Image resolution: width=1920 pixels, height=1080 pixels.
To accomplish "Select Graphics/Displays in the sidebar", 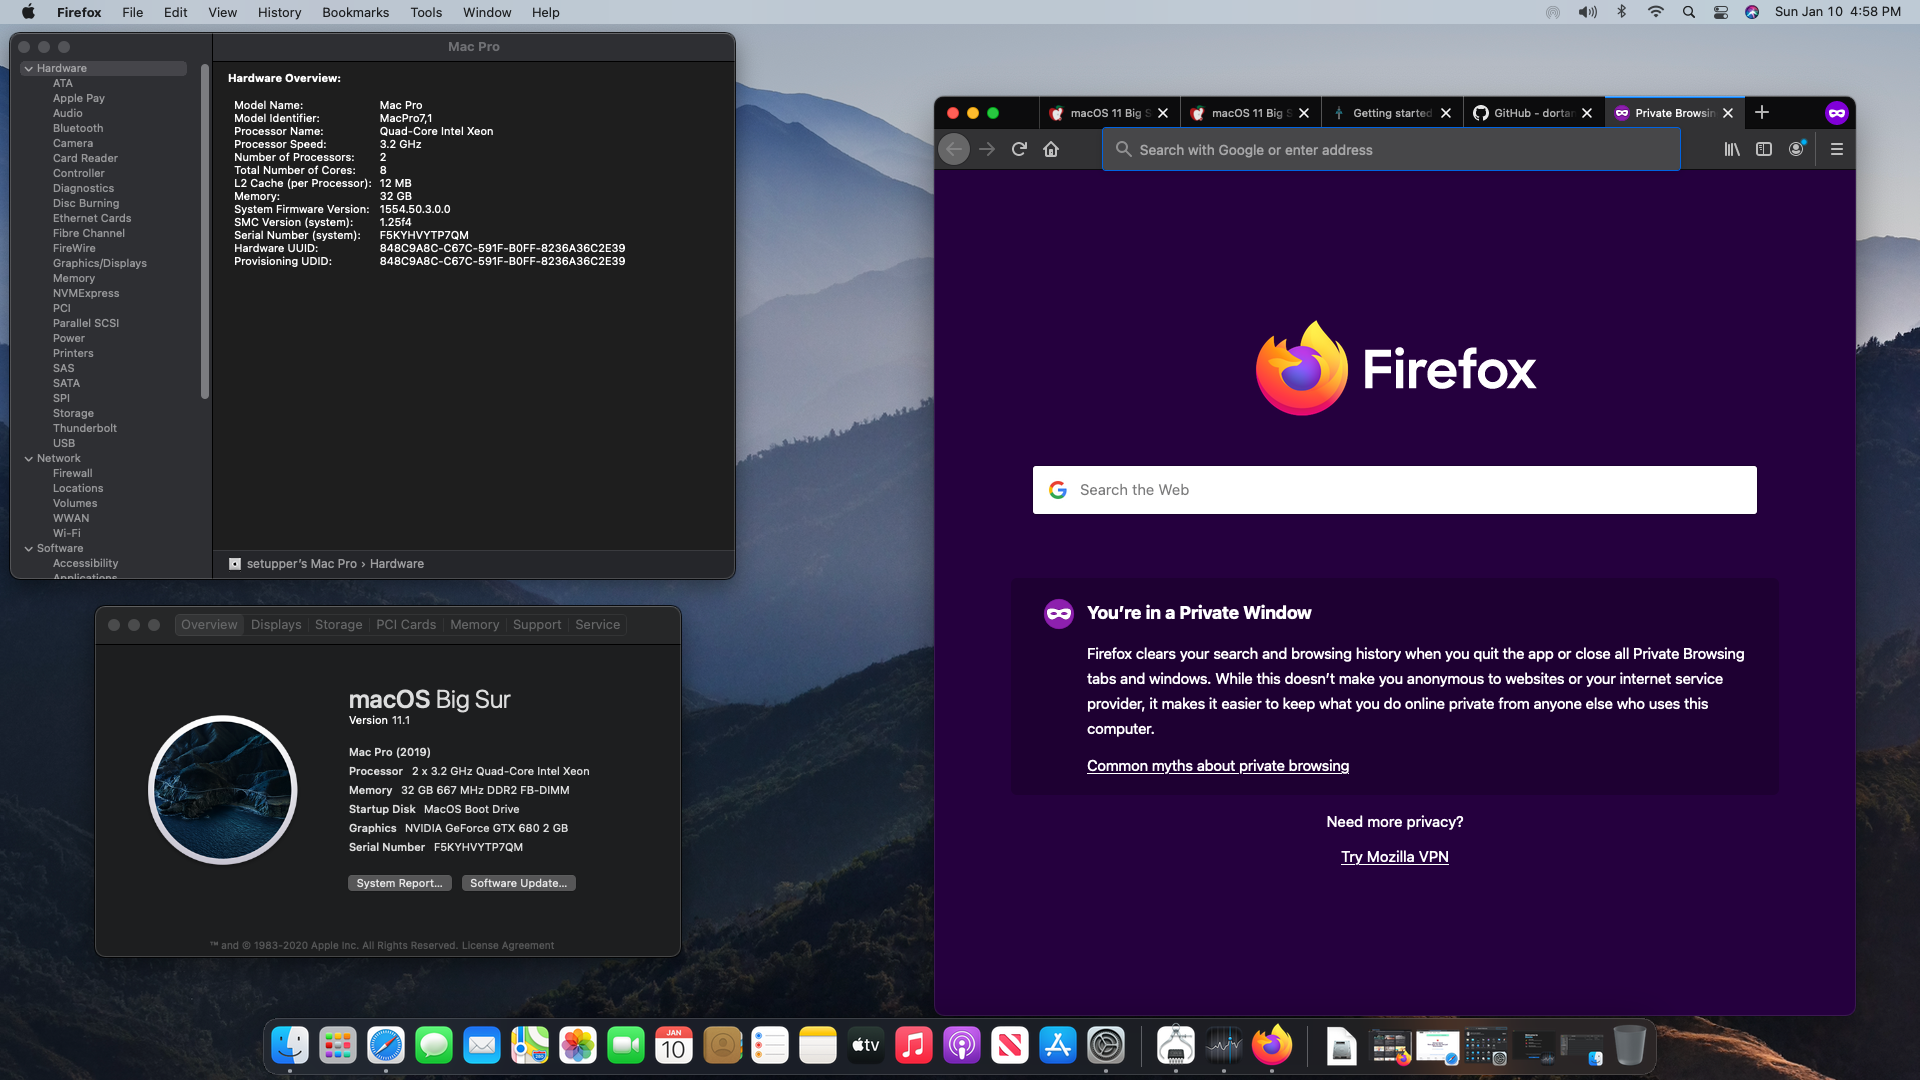I will [100, 264].
